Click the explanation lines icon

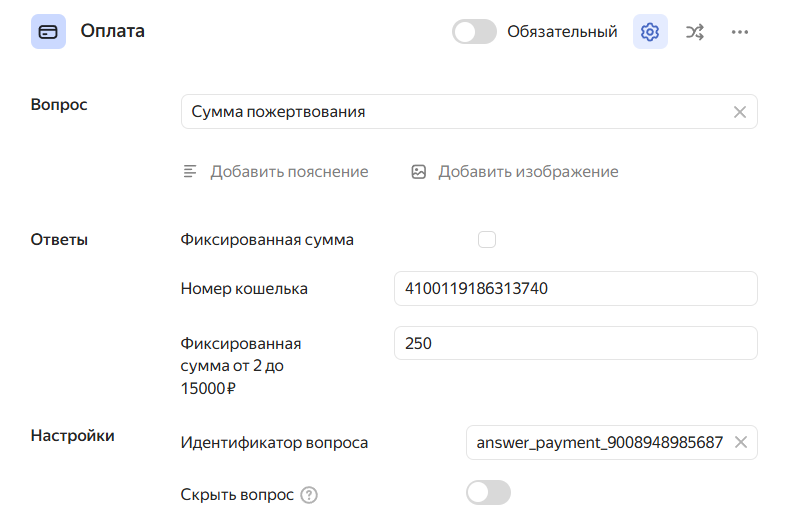coord(190,171)
